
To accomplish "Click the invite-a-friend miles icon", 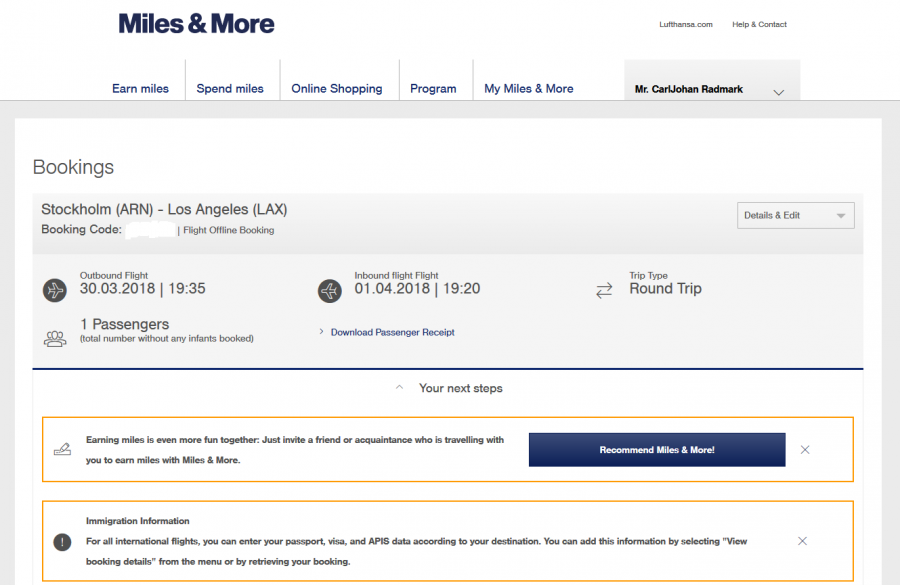I will tap(62, 450).
